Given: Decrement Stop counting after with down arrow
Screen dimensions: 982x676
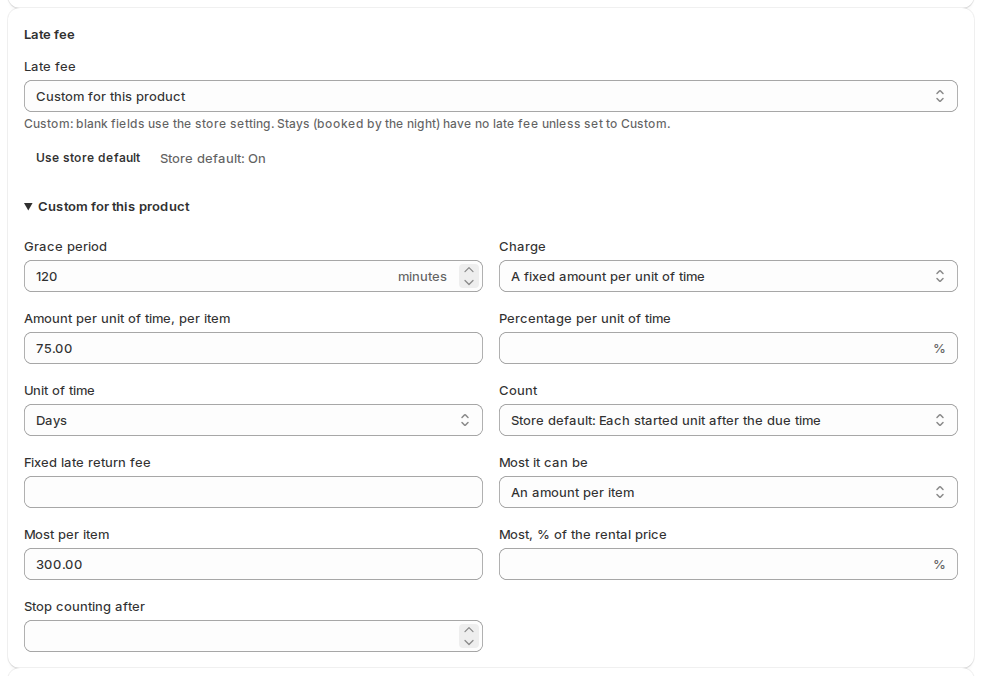Looking at the screenshot, I should [469, 643].
